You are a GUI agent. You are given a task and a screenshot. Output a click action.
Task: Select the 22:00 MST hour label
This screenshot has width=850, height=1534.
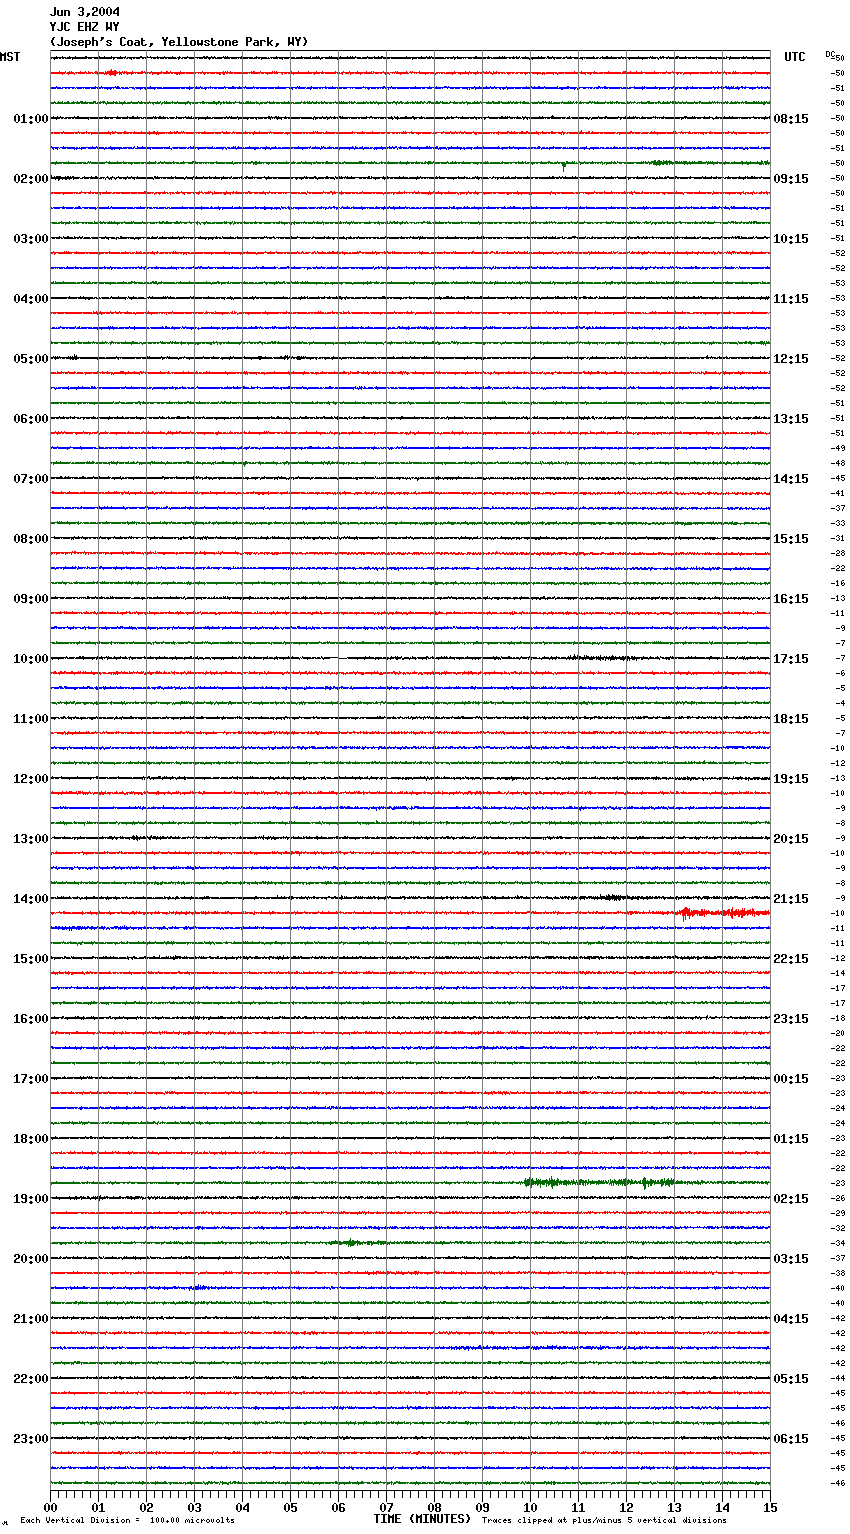[x=31, y=1379]
